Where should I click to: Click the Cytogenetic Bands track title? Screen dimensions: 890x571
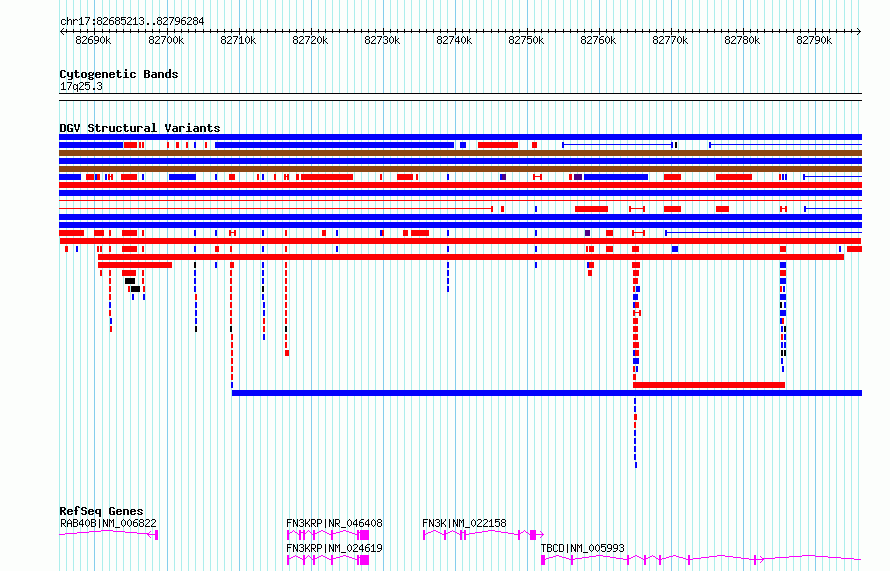point(119,74)
